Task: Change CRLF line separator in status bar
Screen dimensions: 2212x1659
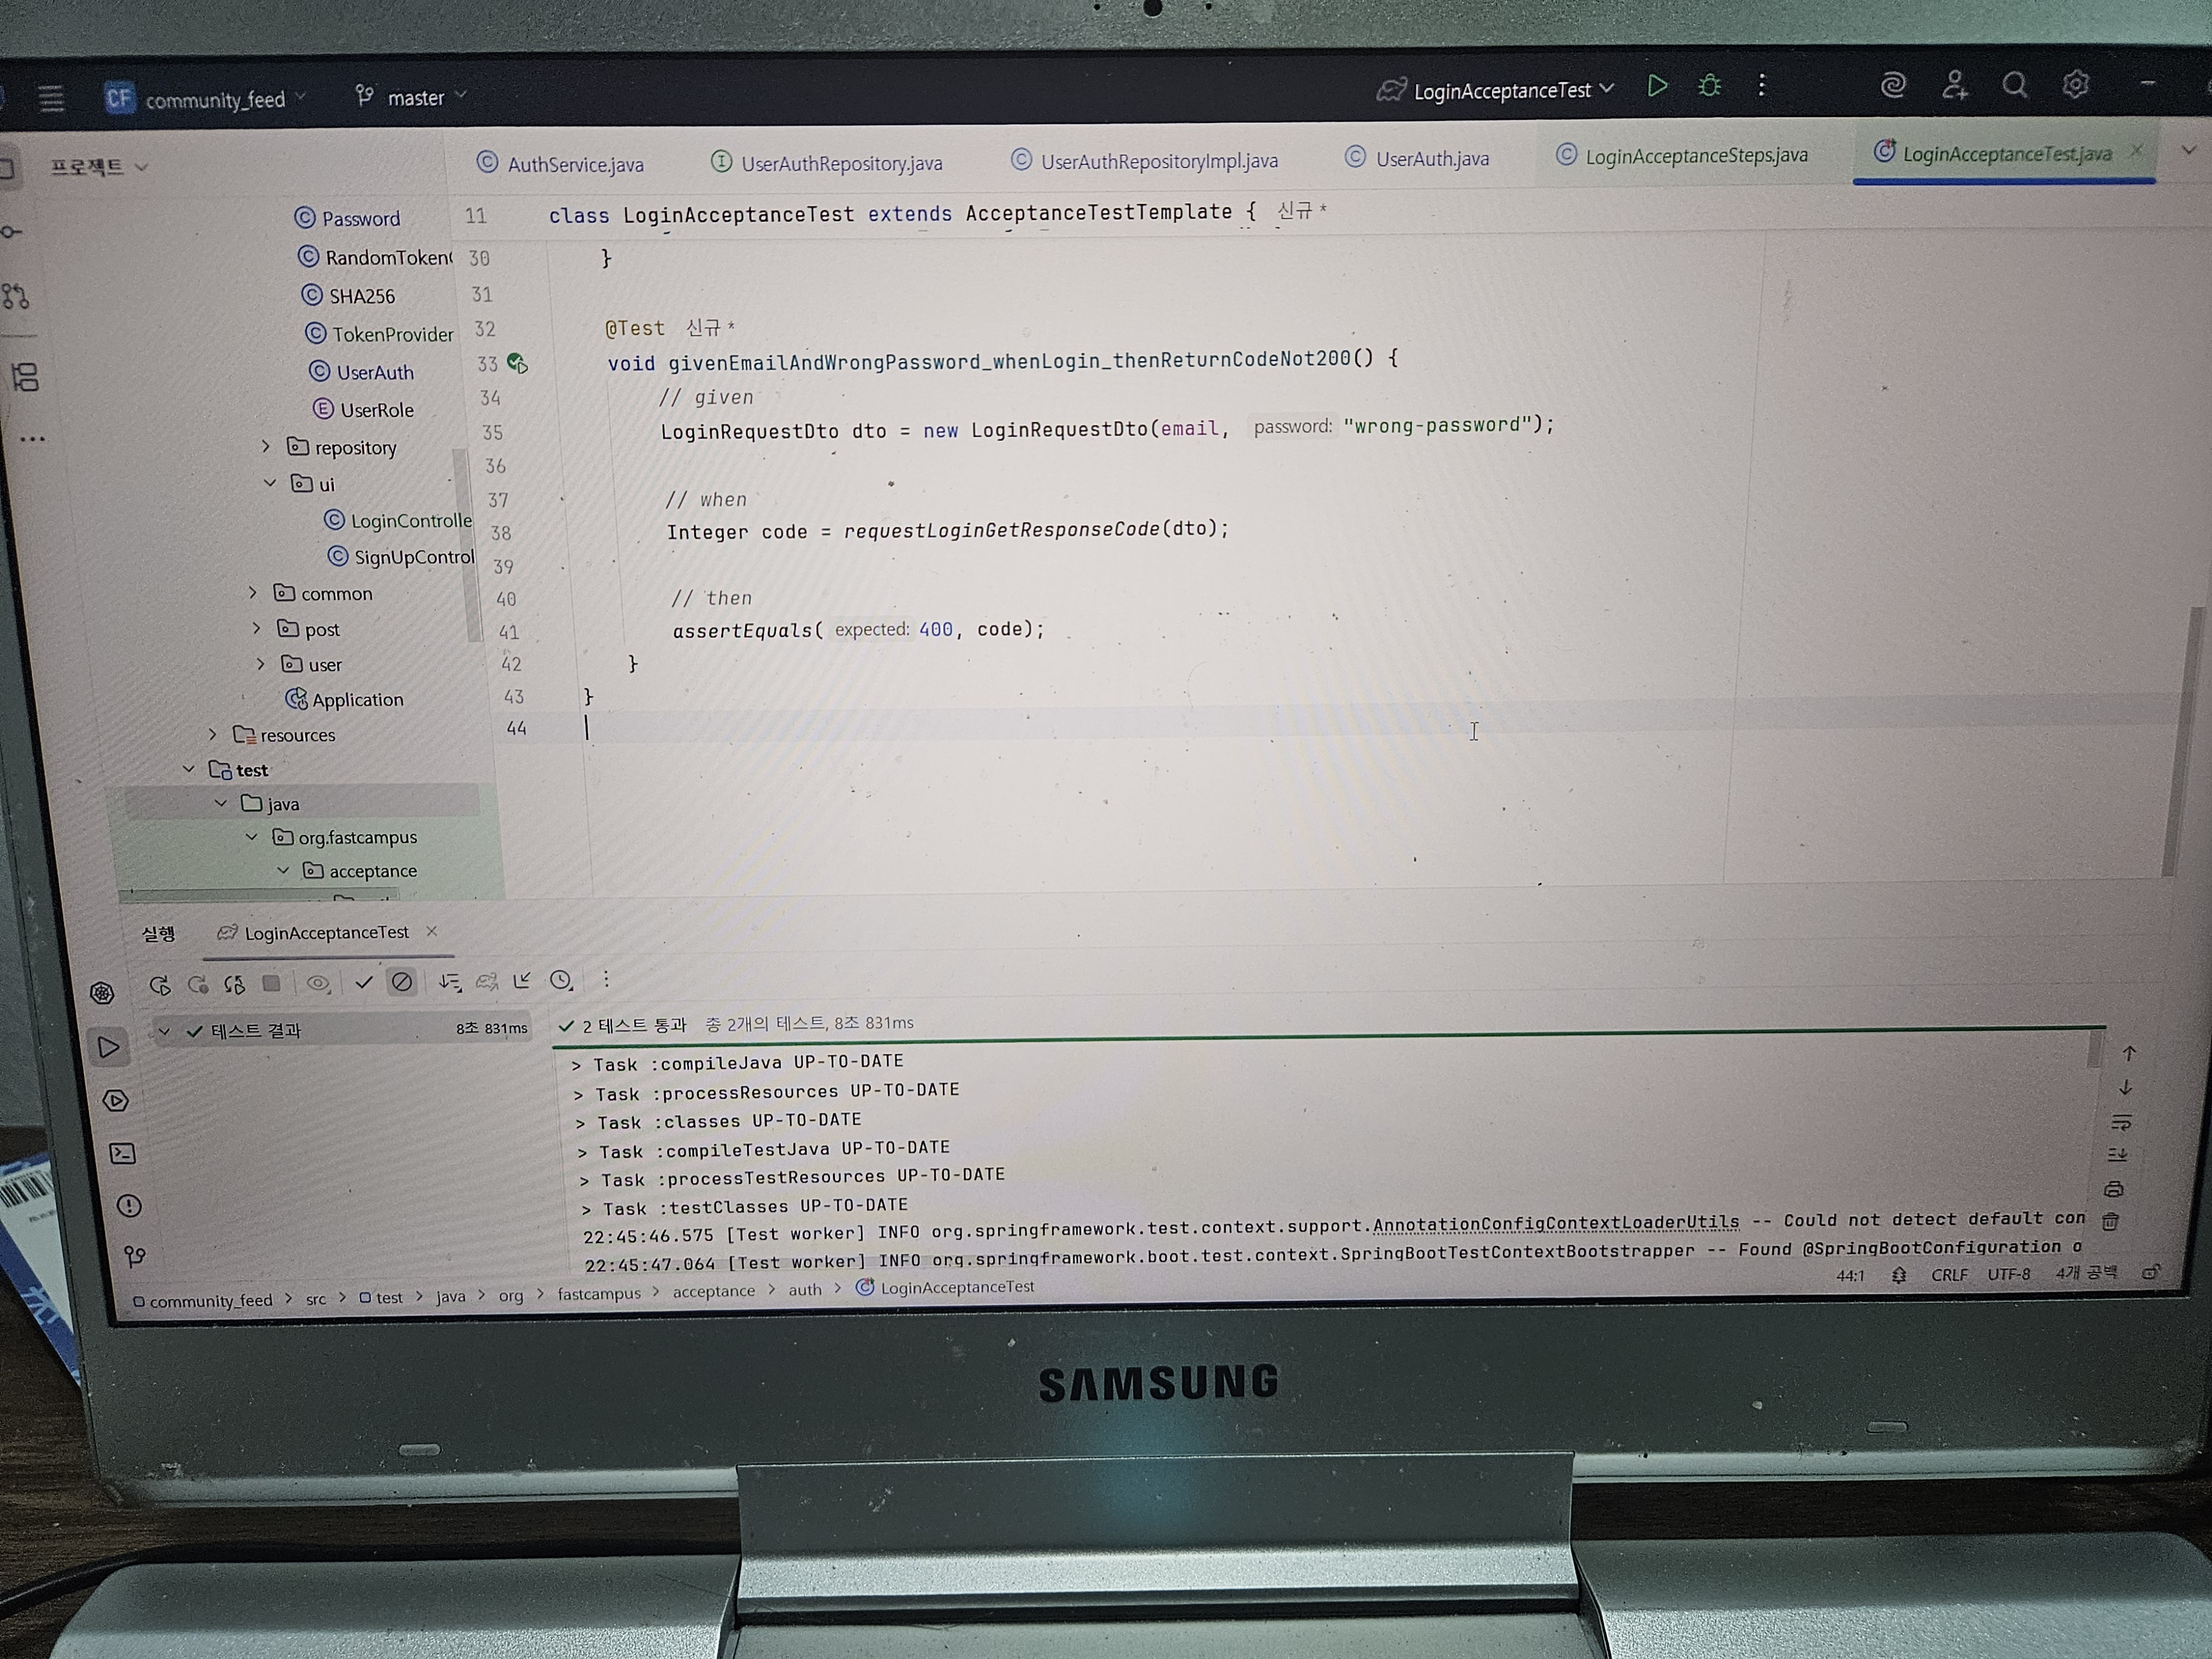Action: coord(1949,1275)
